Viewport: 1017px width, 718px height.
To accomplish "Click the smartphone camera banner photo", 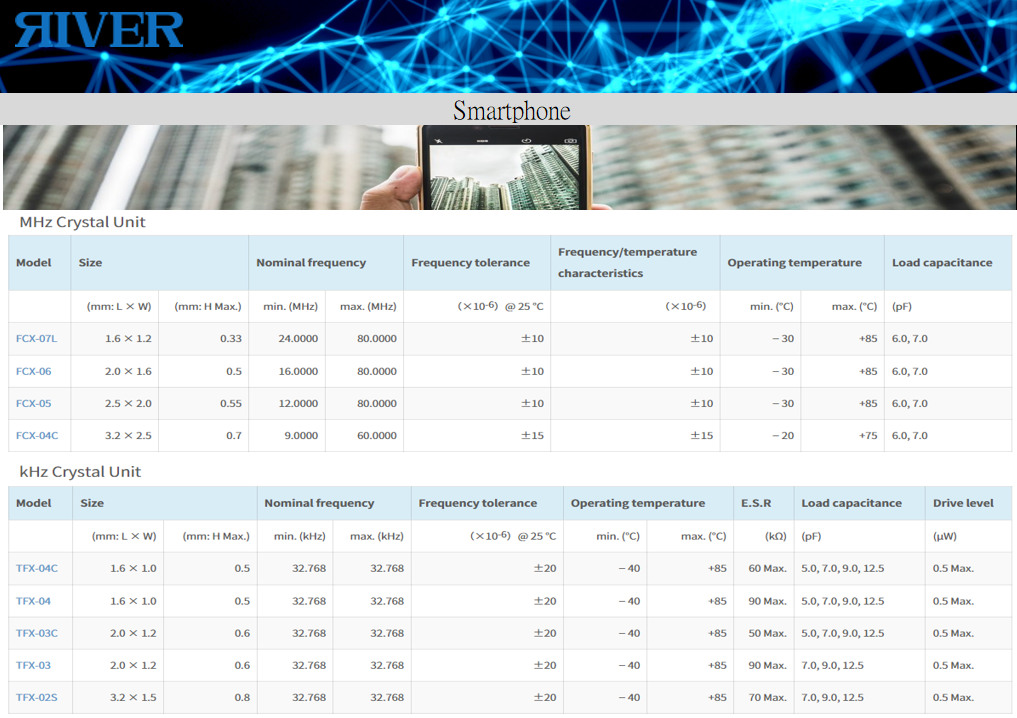I will pyautogui.click(x=505, y=167).
